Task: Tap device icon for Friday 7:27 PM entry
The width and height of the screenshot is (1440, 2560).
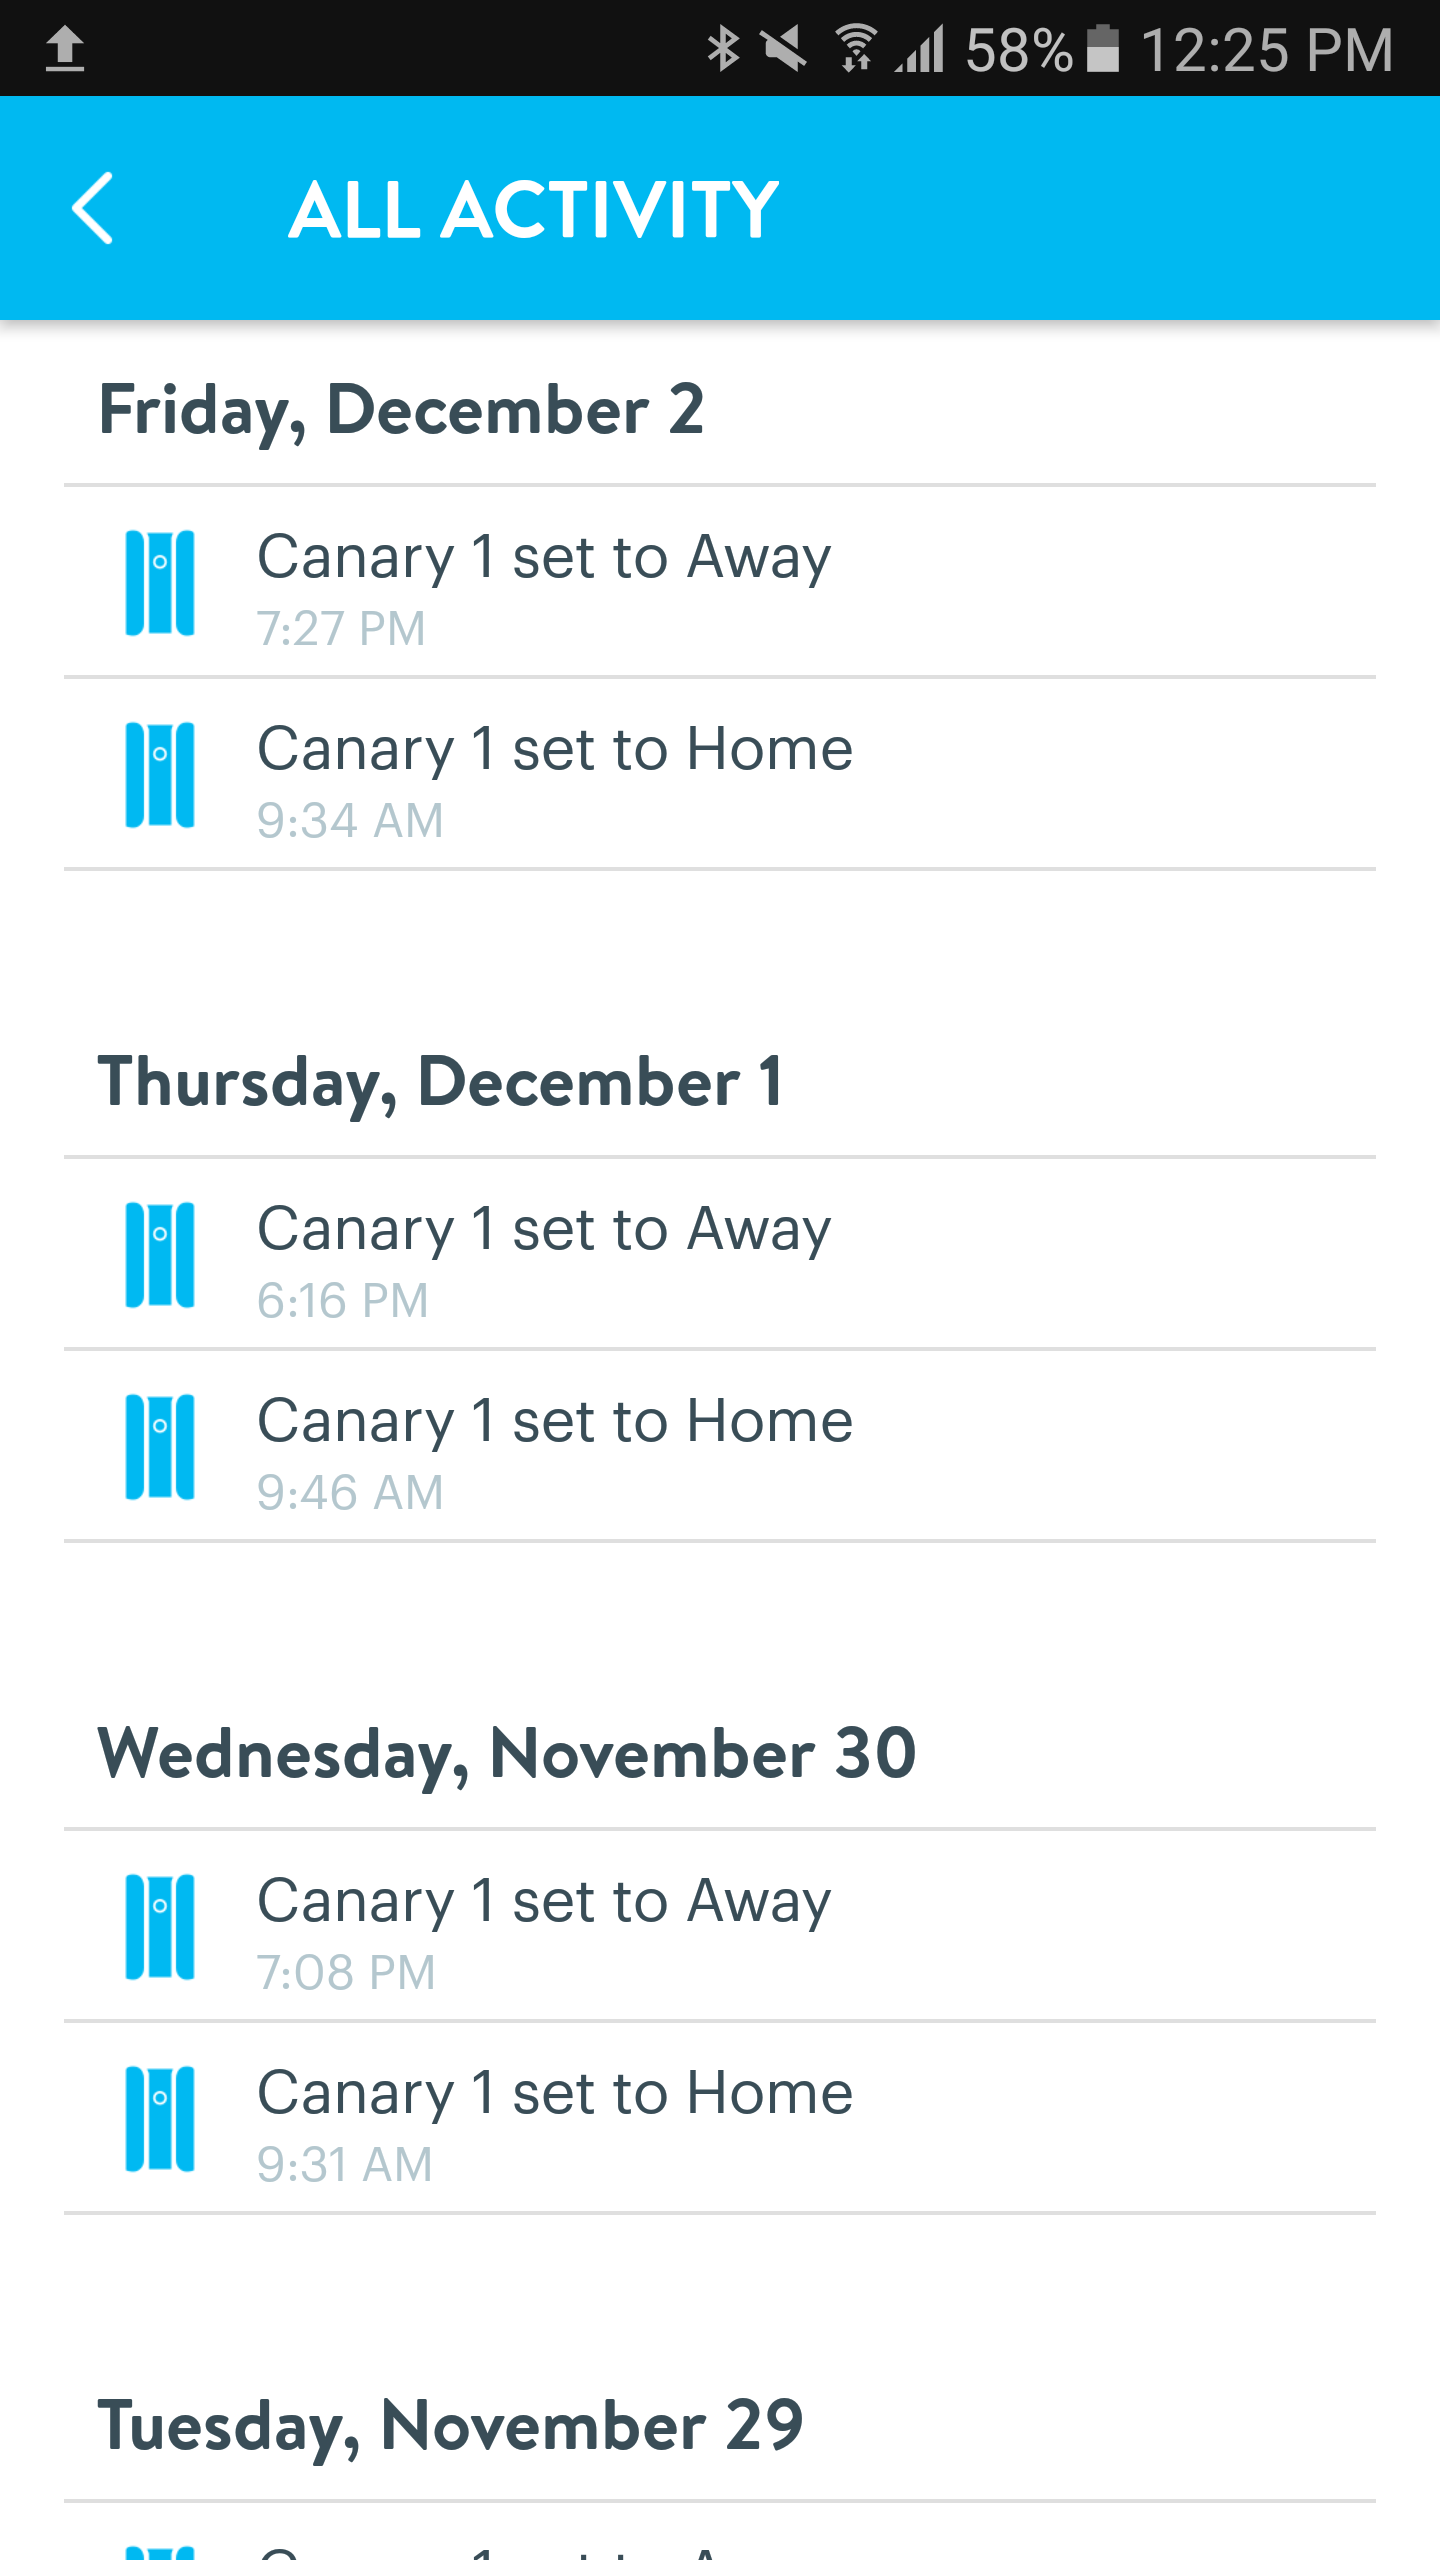Action: coord(159,583)
